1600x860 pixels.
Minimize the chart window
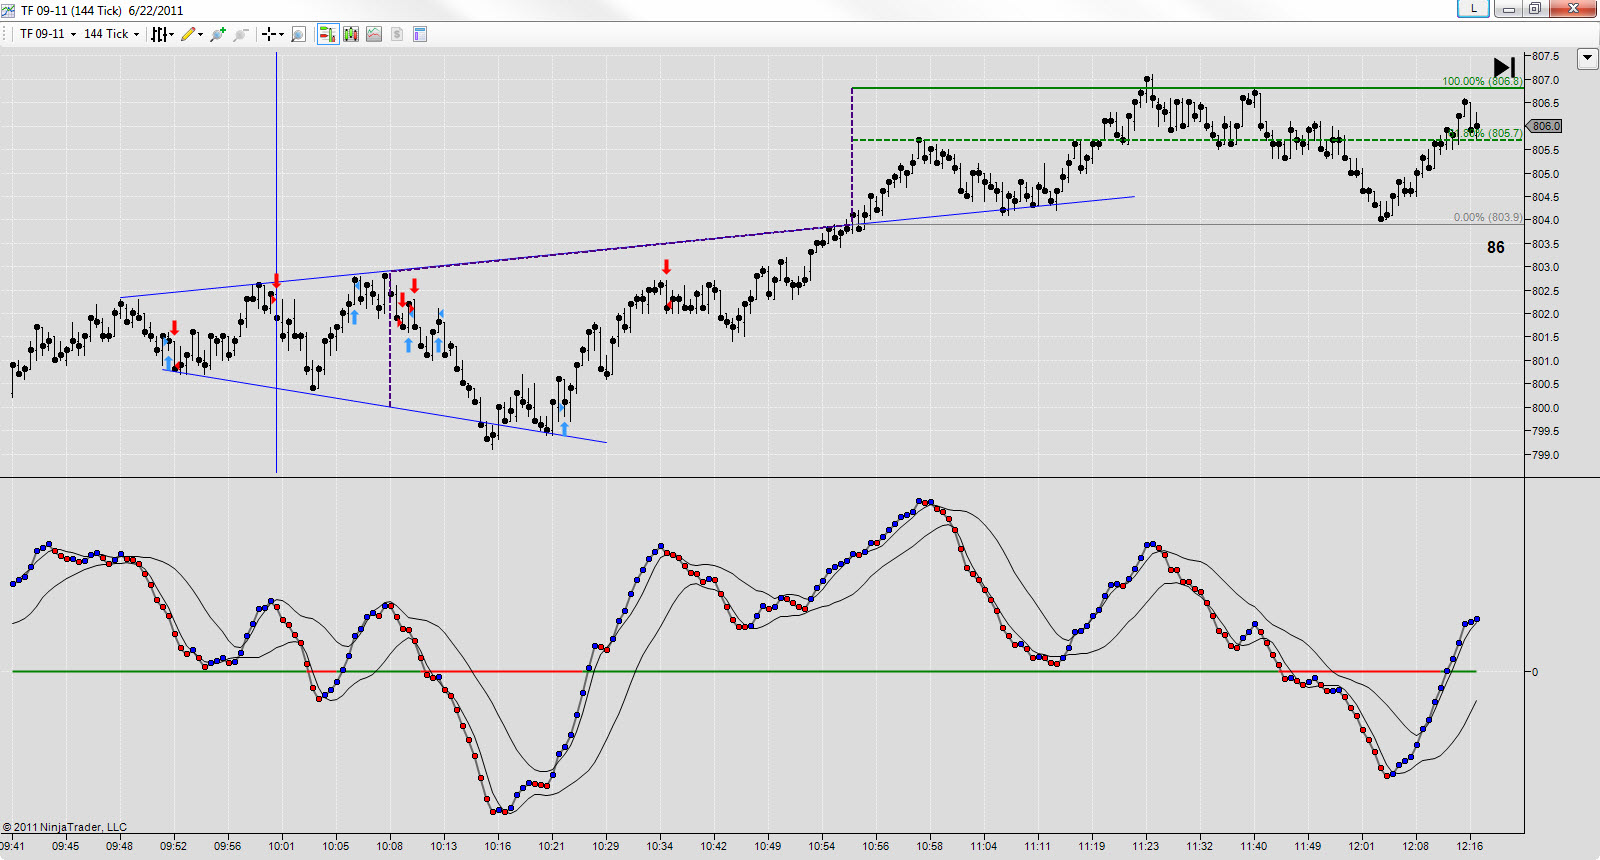pos(1509,9)
